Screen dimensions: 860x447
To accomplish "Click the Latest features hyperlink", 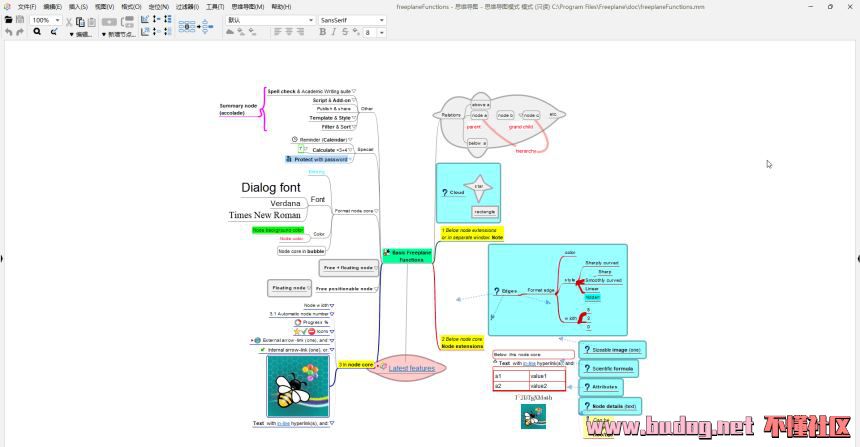I will click(x=411, y=368).
